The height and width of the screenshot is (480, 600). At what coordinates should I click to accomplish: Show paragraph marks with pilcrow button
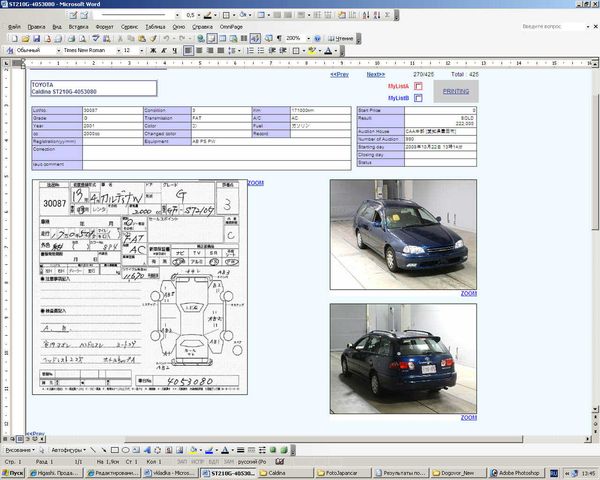(279, 39)
